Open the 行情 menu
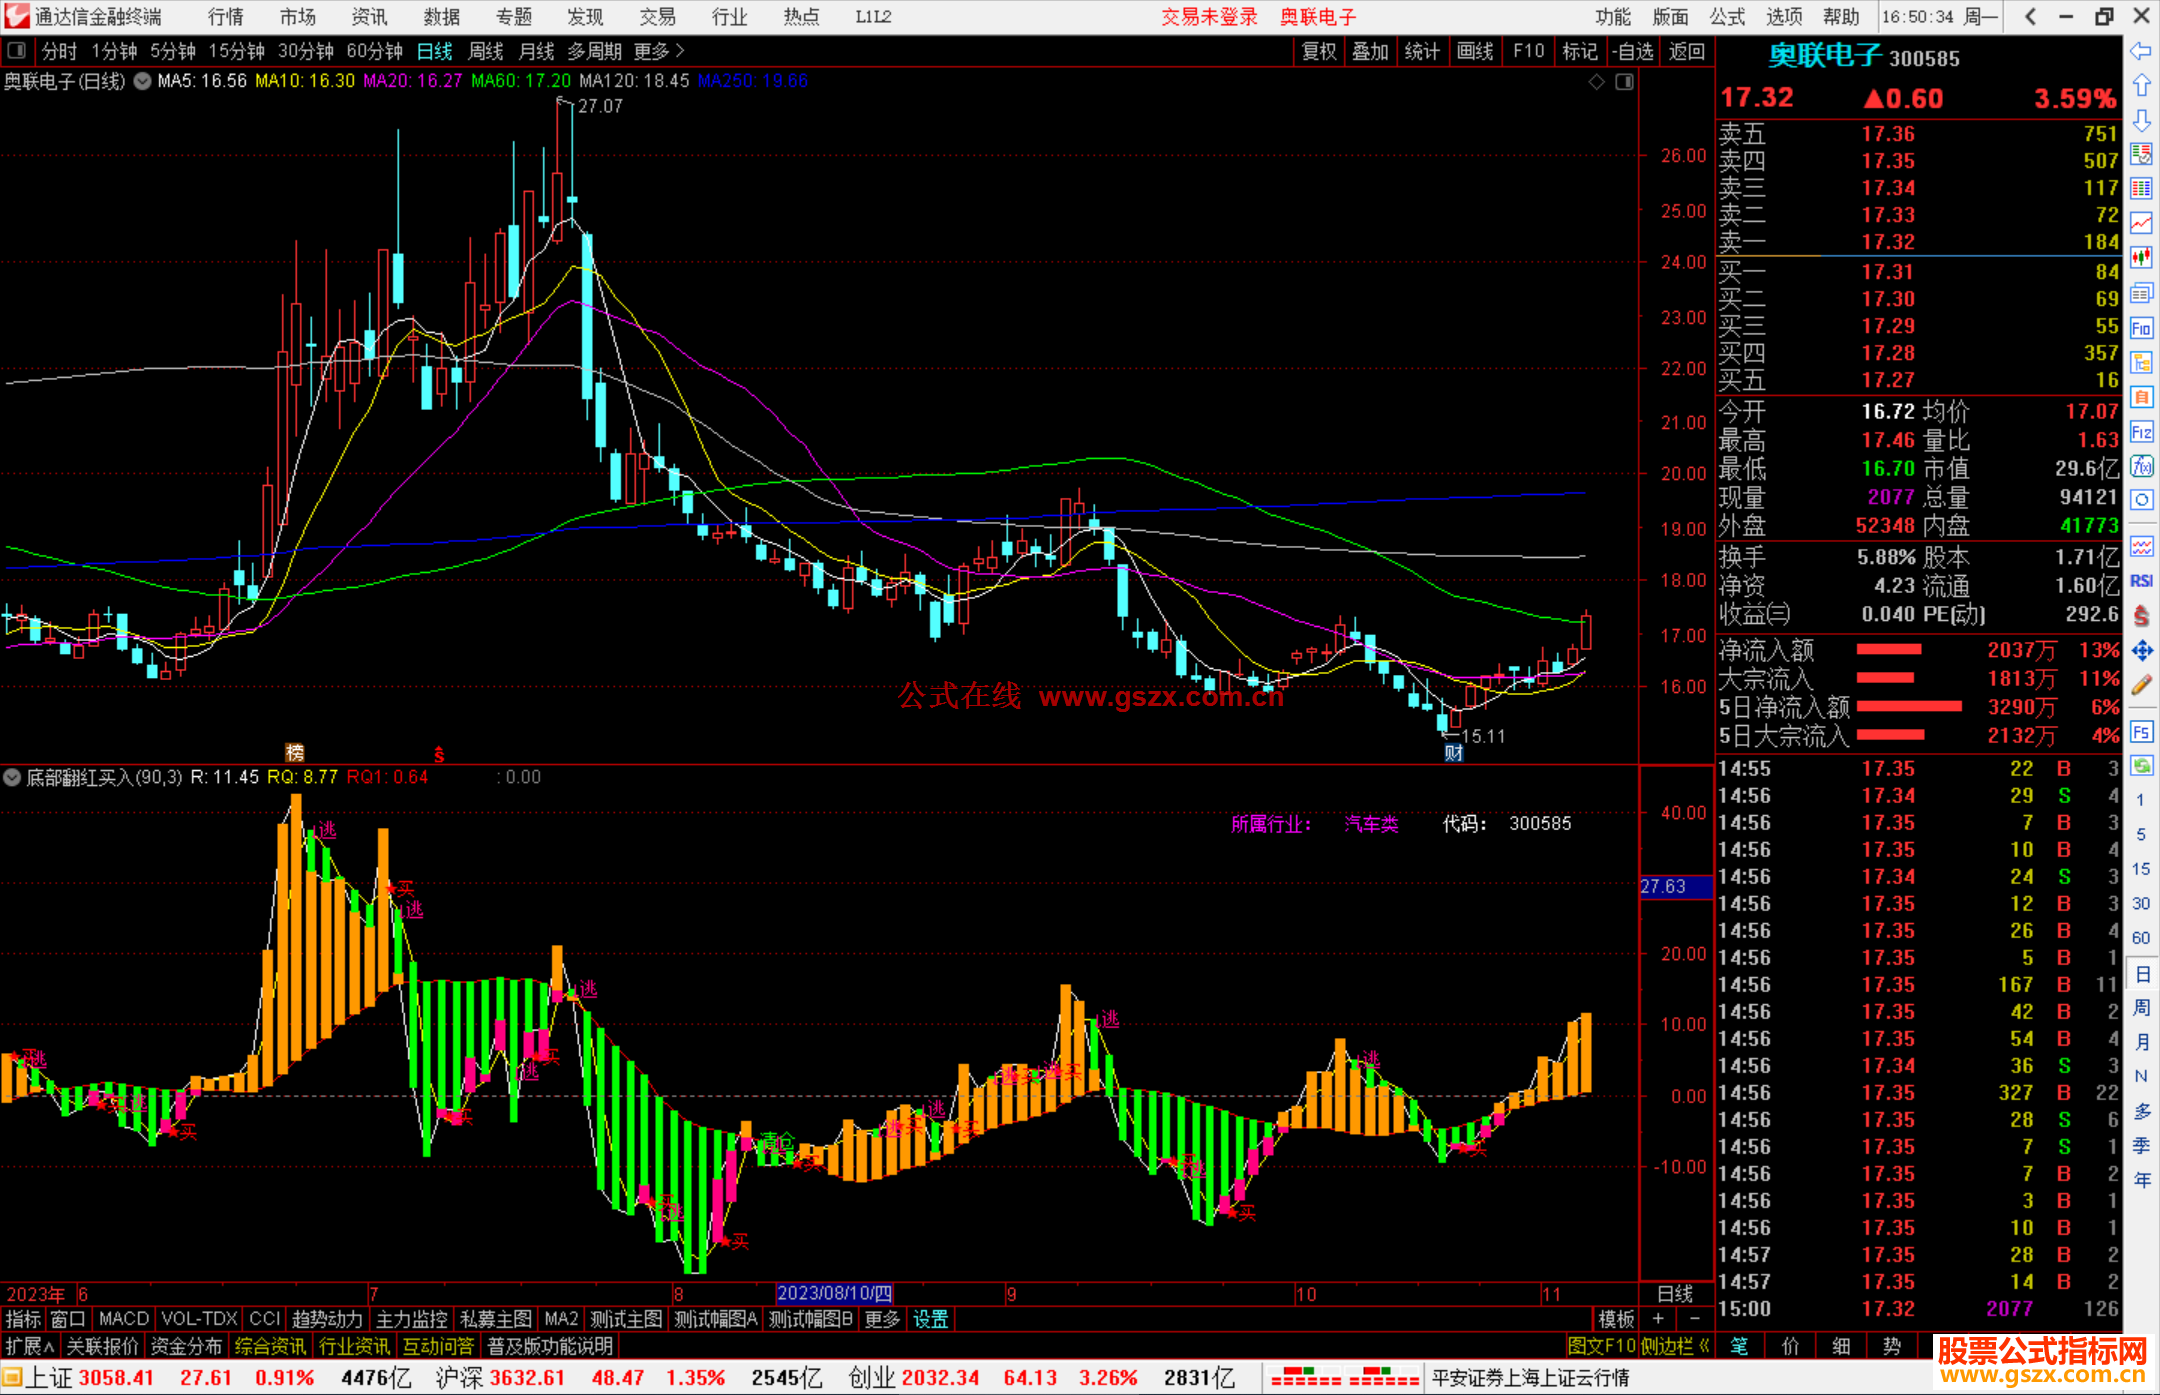2160x1395 pixels. [x=225, y=17]
